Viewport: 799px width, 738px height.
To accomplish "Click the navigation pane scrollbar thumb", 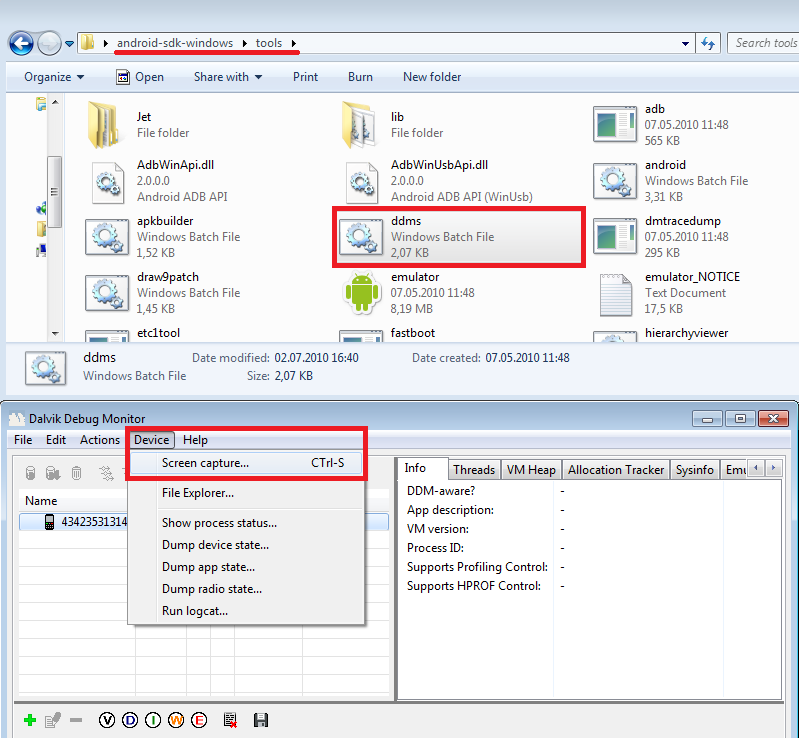I will [55, 192].
